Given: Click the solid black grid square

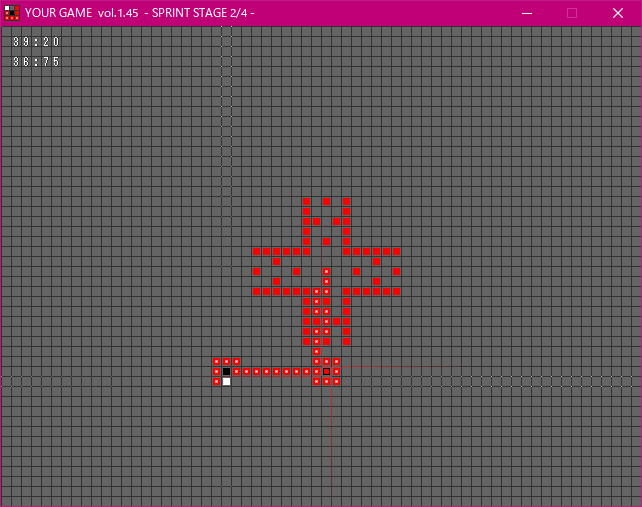Looking at the screenshot, I should click(226, 371).
